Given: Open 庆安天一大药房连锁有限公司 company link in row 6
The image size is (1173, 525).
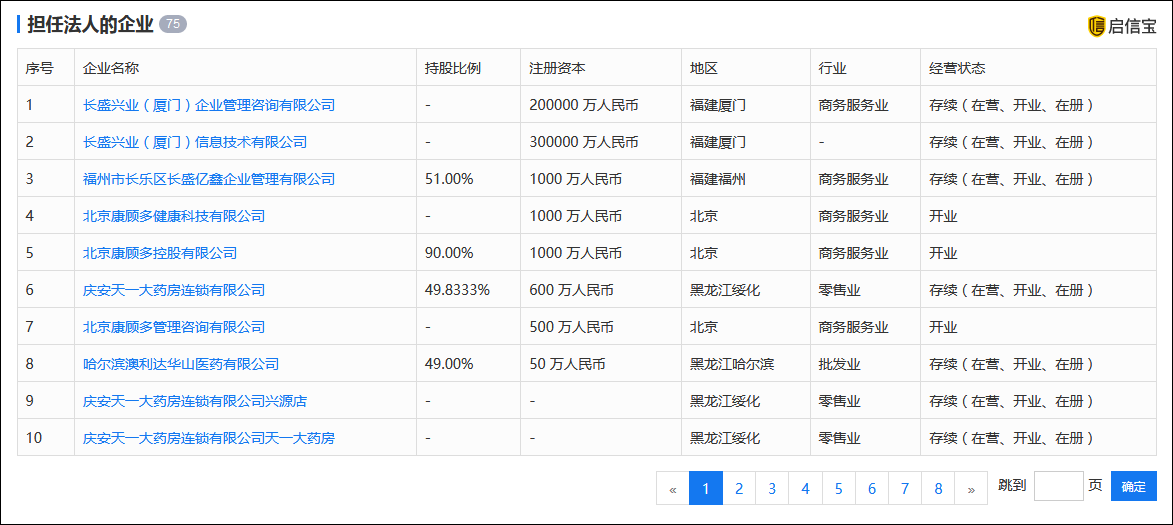Looking at the screenshot, I should pyautogui.click(x=174, y=290).
